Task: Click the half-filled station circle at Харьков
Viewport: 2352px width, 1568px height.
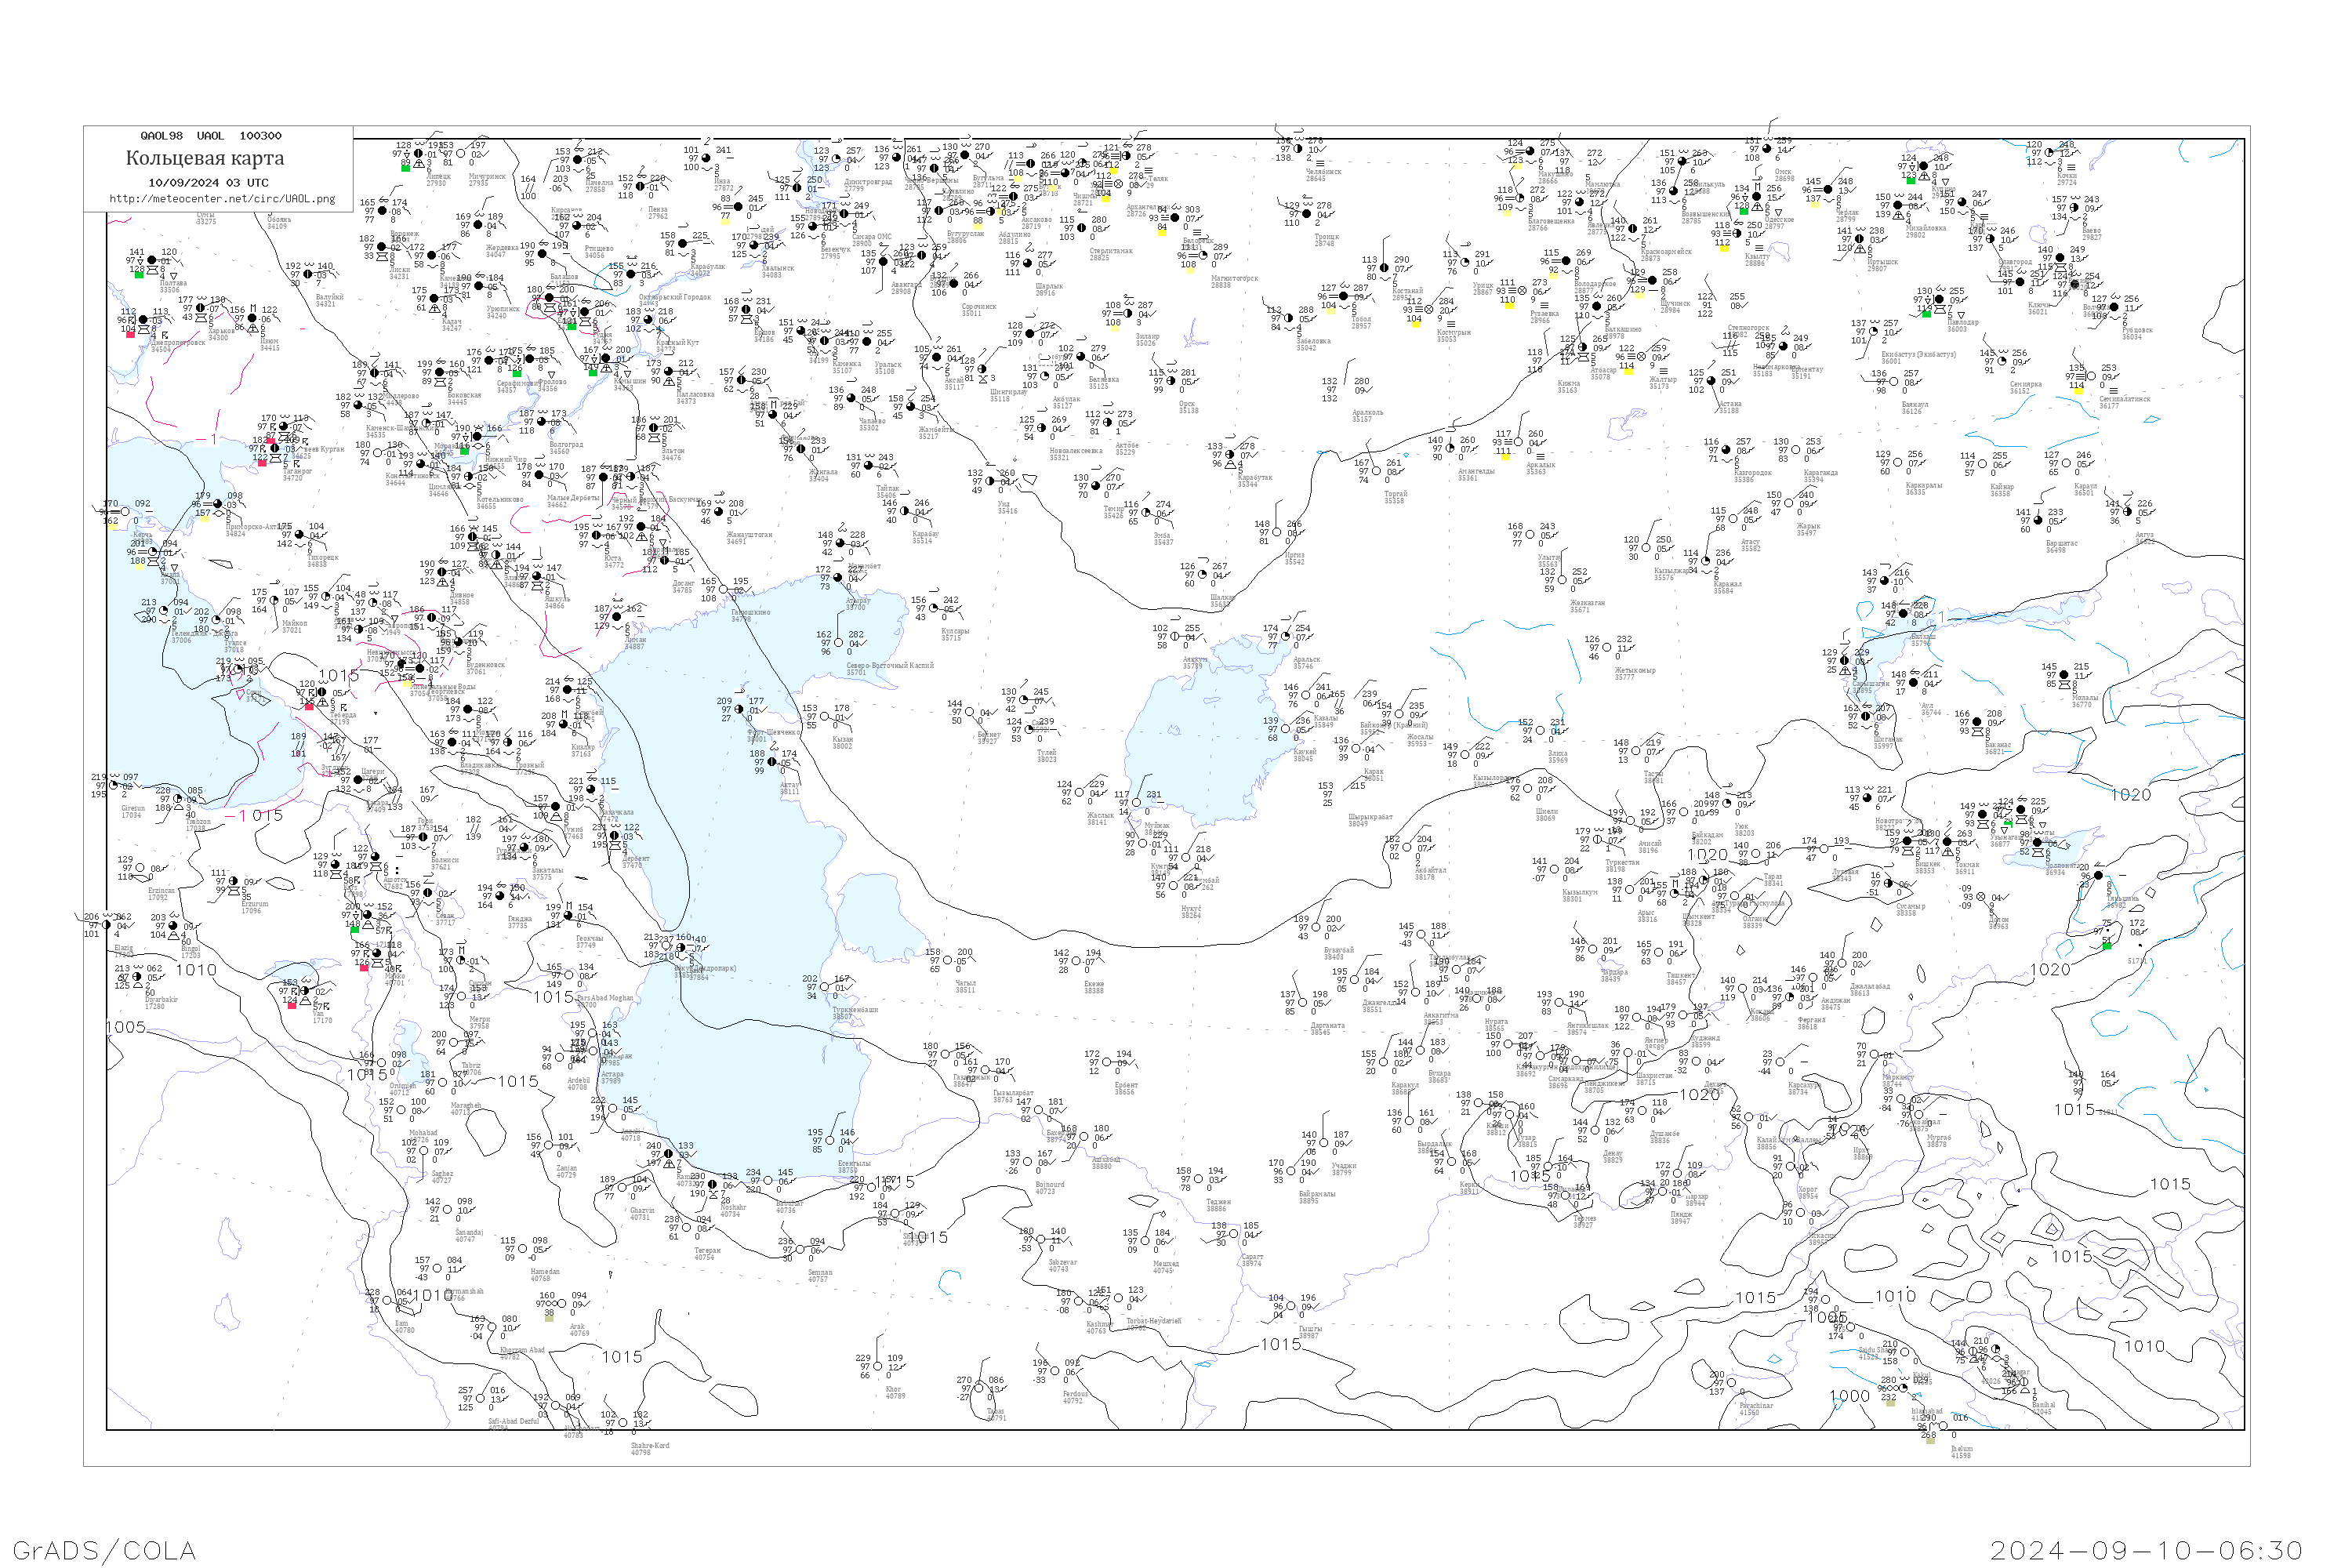Action: click(200, 308)
